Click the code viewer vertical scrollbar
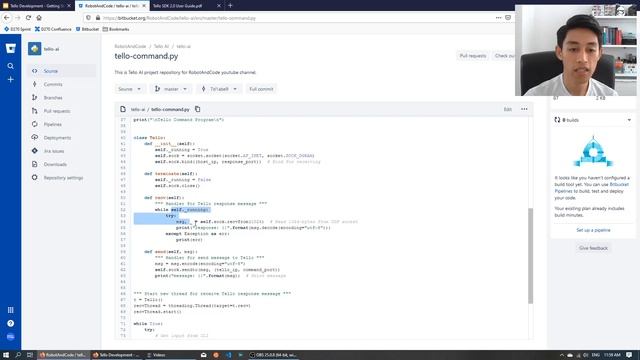Image resolution: width=640 pixels, height=360 pixels. pos(530,256)
